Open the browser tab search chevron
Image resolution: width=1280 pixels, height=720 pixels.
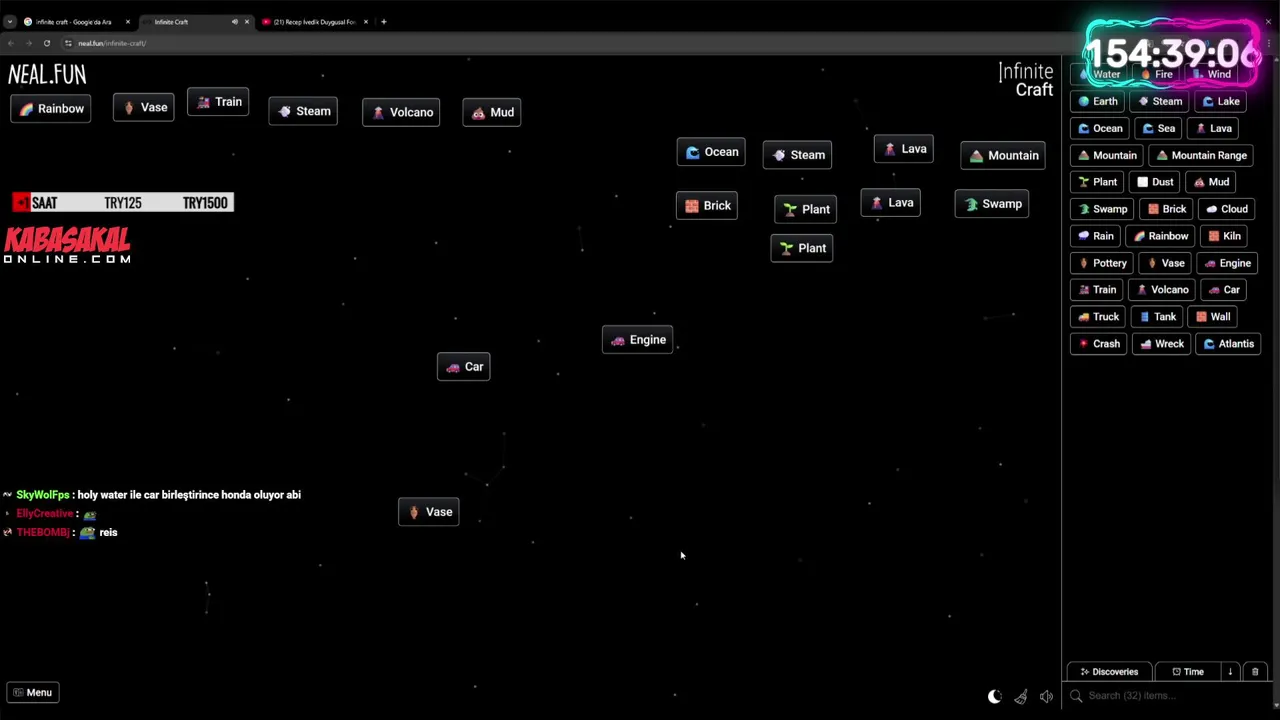[x=10, y=22]
